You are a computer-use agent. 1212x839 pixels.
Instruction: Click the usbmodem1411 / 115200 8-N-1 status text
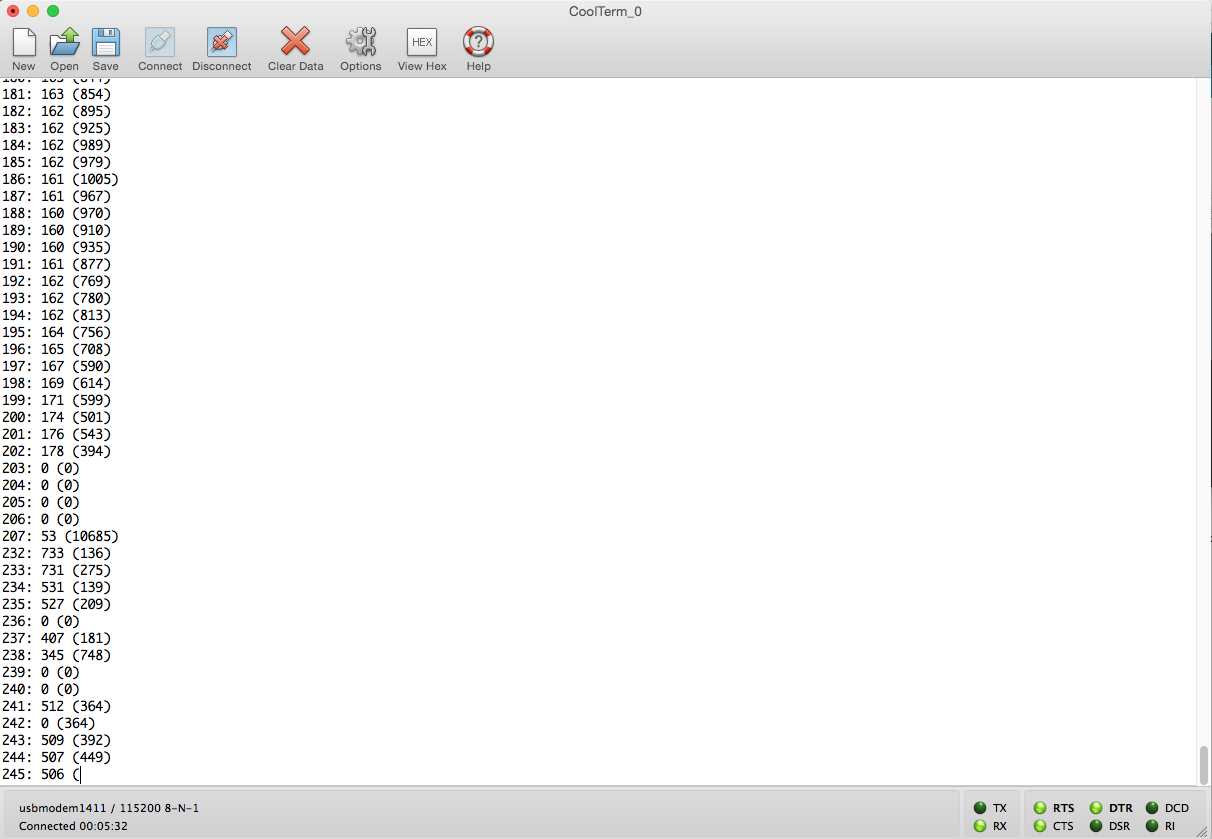tap(109, 808)
